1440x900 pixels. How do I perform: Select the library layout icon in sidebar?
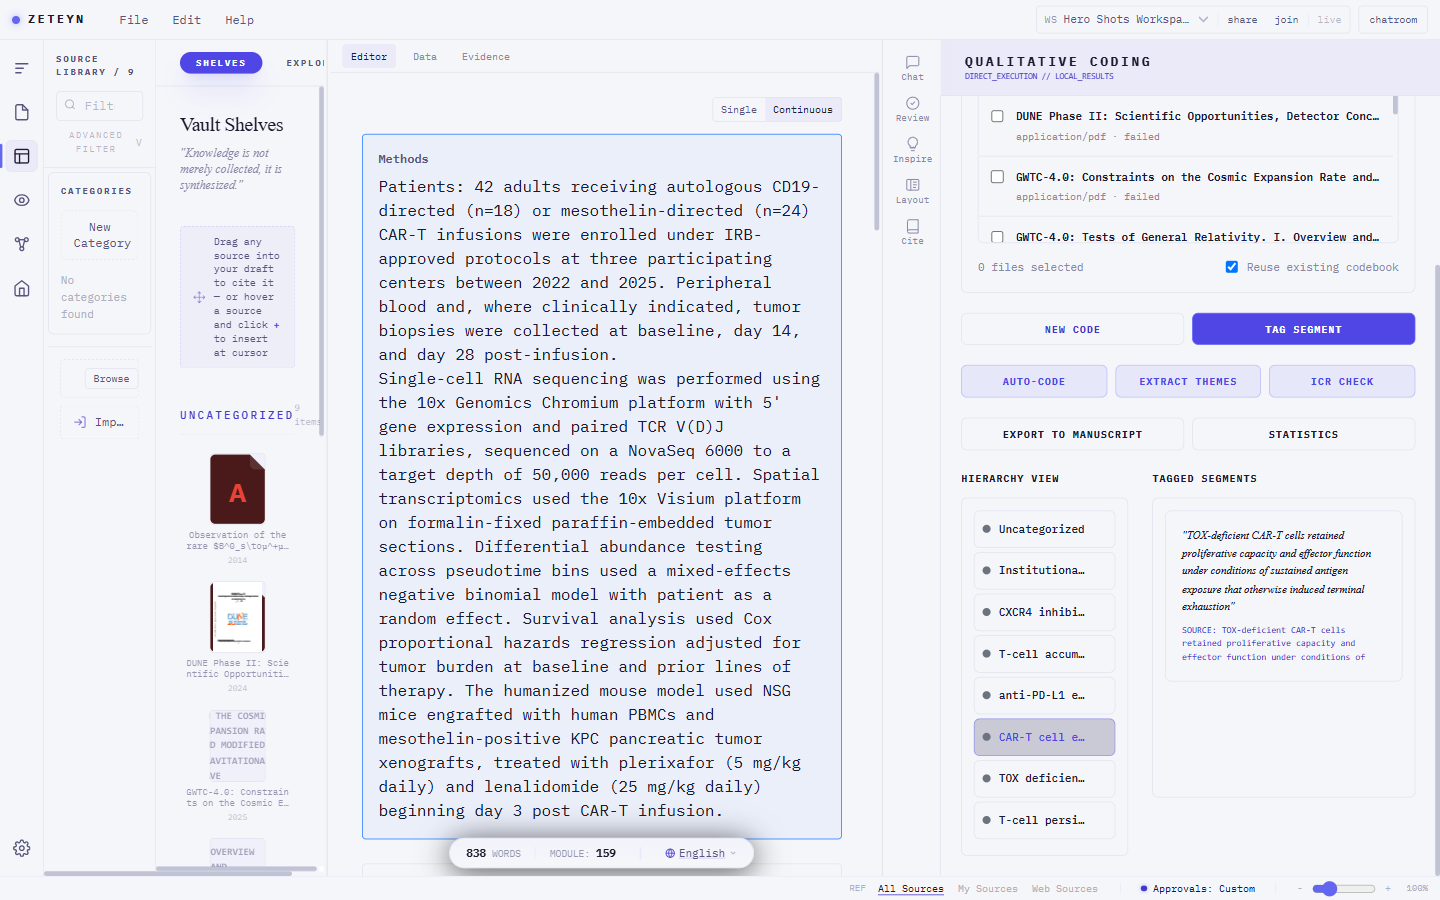21,156
